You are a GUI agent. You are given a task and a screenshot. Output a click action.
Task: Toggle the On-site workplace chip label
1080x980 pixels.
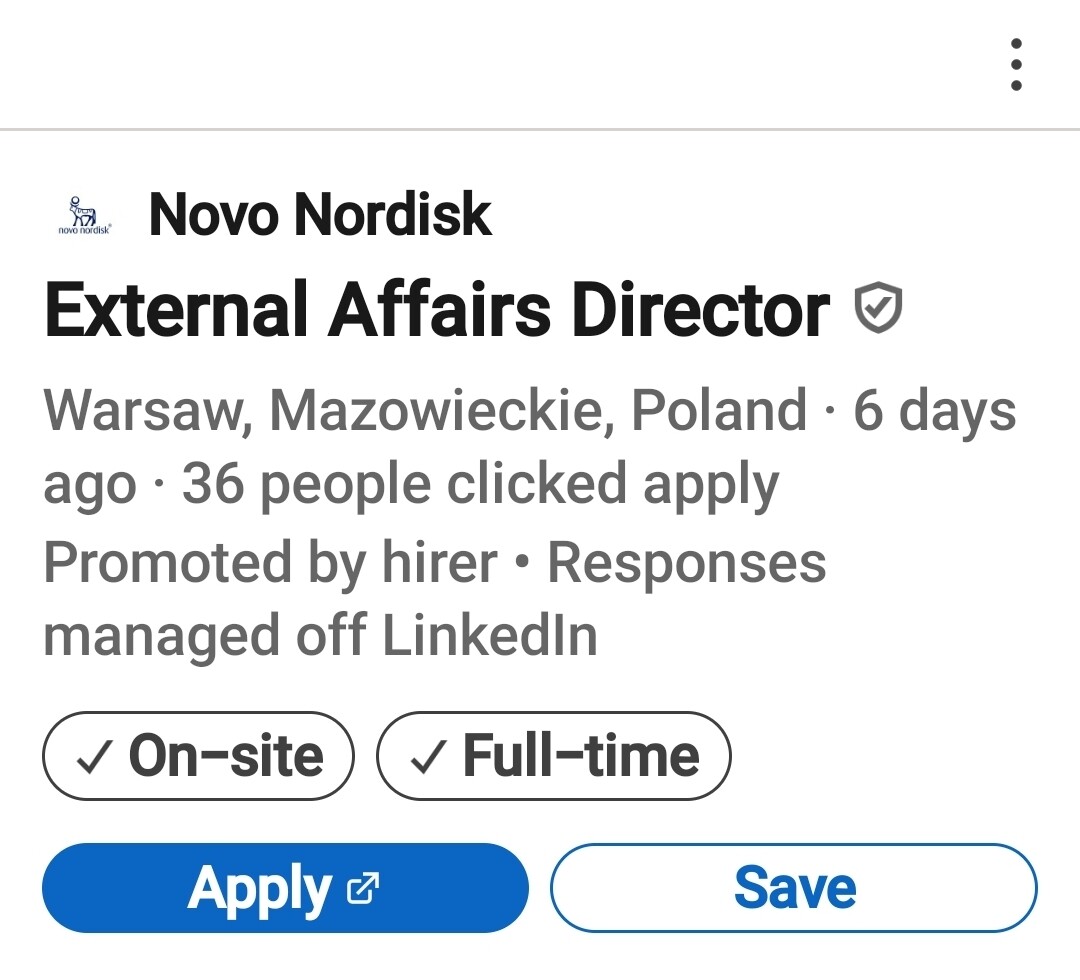pyautogui.click(x=226, y=756)
